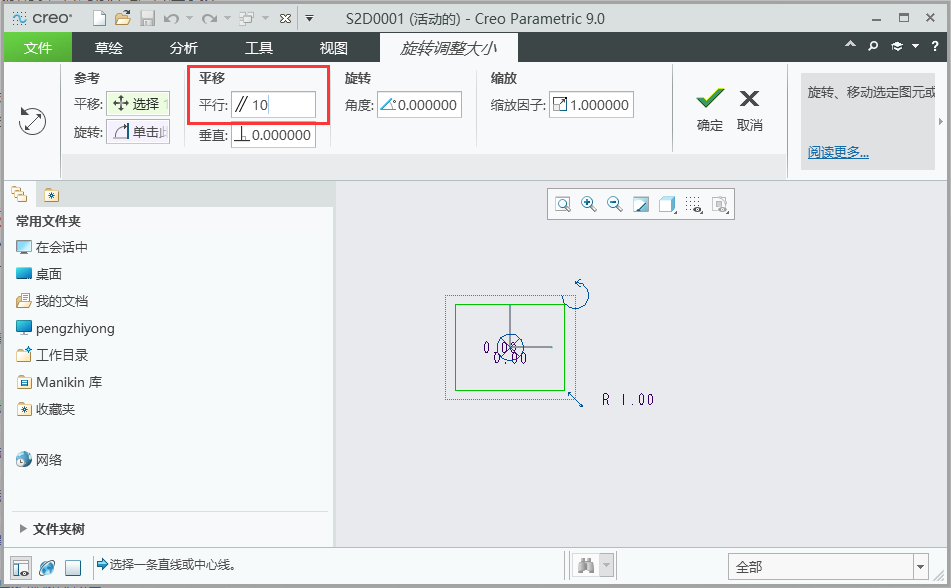Switch to the 工具 tab

(x=259, y=47)
